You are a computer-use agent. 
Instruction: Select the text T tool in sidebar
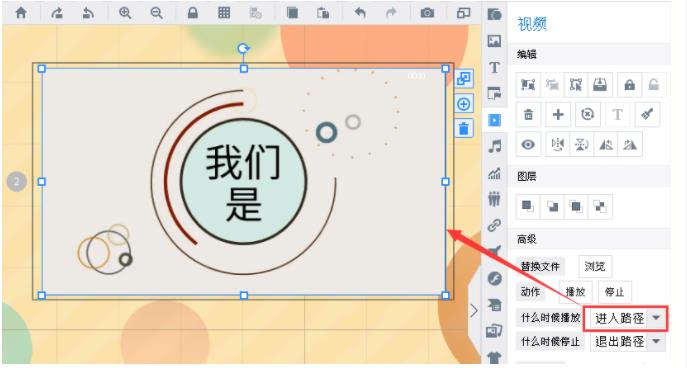click(494, 67)
